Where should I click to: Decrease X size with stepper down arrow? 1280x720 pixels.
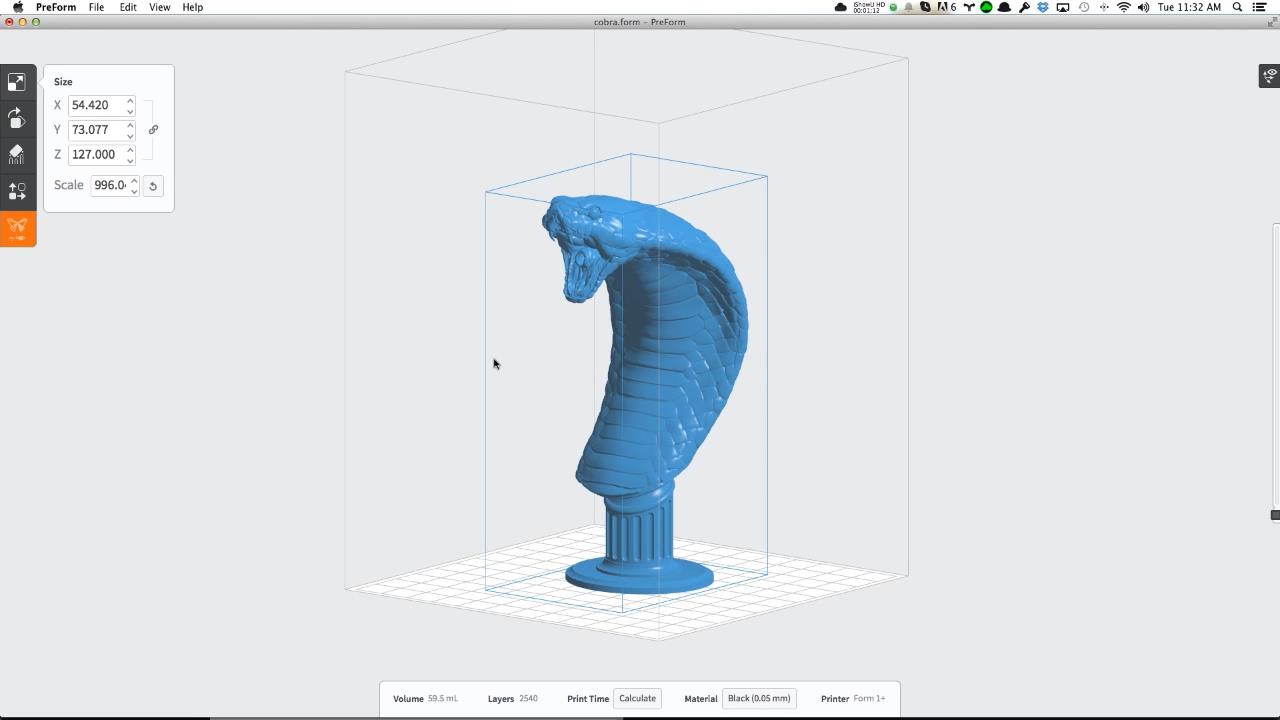tap(130, 110)
